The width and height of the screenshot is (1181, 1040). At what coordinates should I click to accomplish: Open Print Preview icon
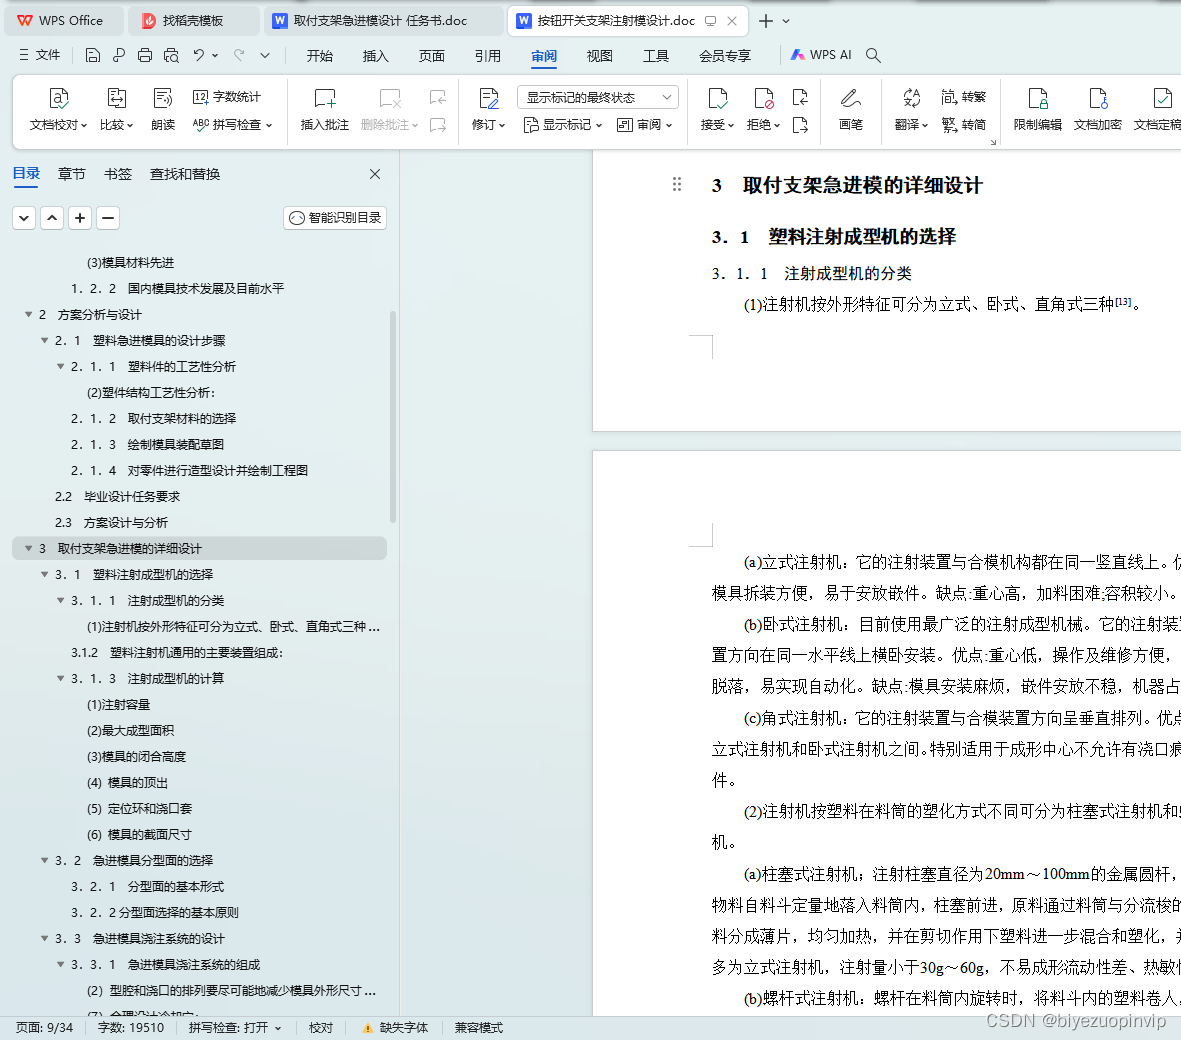(172, 55)
